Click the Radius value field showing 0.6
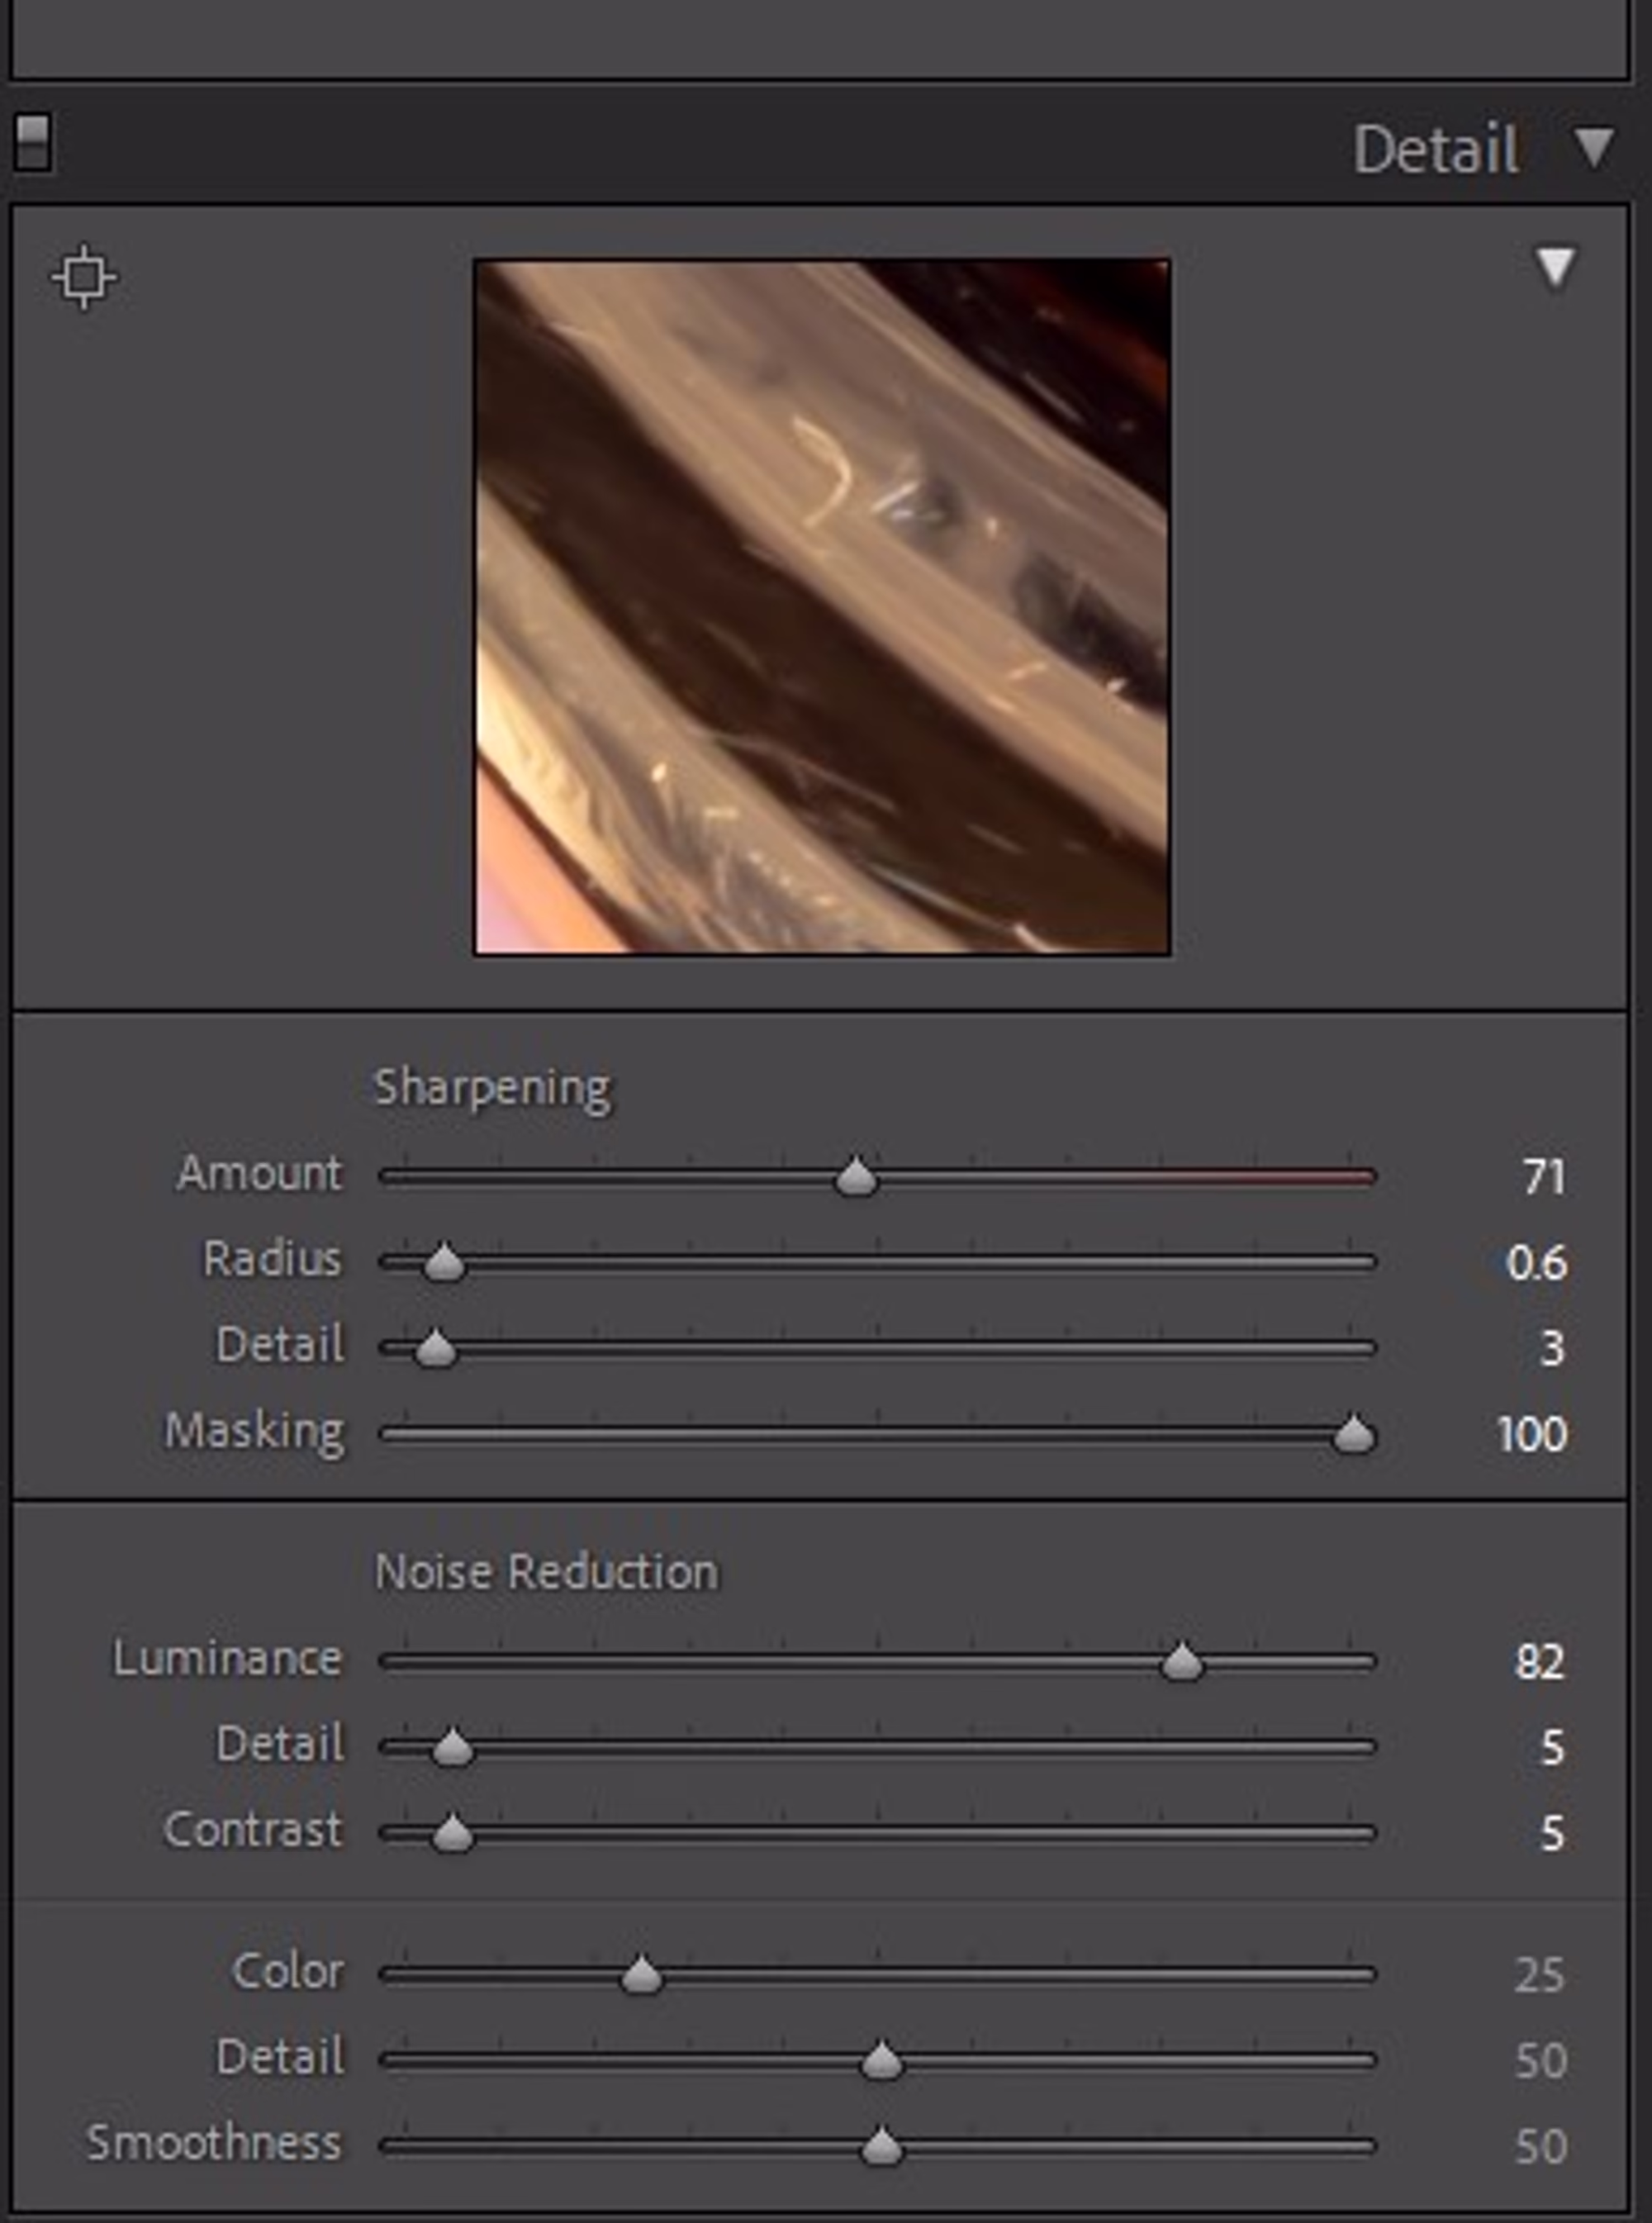The height and width of the screenshot is (2223, 1652). pos(1536,1263)
